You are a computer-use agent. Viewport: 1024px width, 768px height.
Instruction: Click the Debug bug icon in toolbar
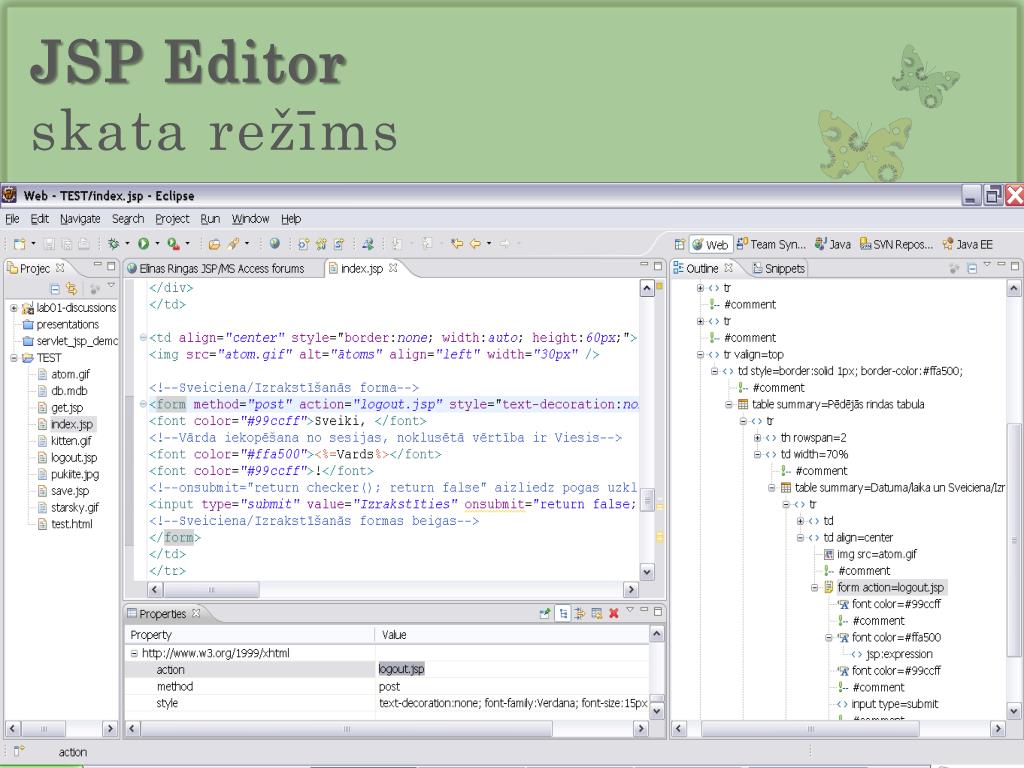(x=114, y=244)
